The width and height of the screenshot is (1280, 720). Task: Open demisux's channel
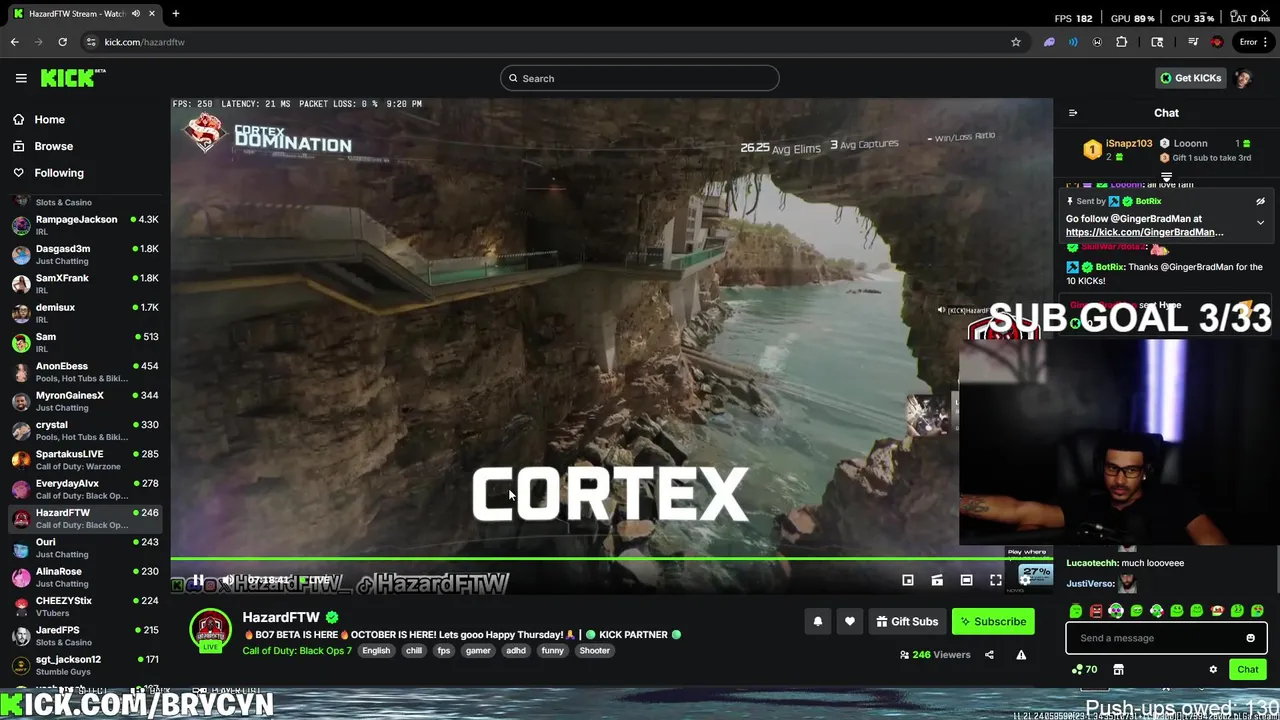coord(85,314)
